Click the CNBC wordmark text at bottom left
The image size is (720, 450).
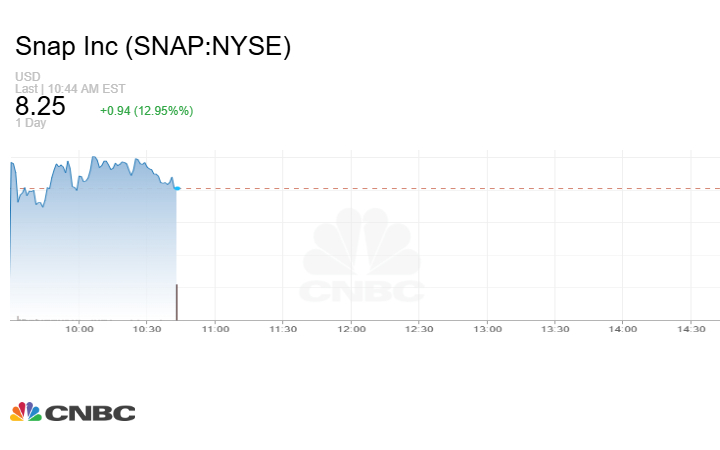[x=89, y=413]
